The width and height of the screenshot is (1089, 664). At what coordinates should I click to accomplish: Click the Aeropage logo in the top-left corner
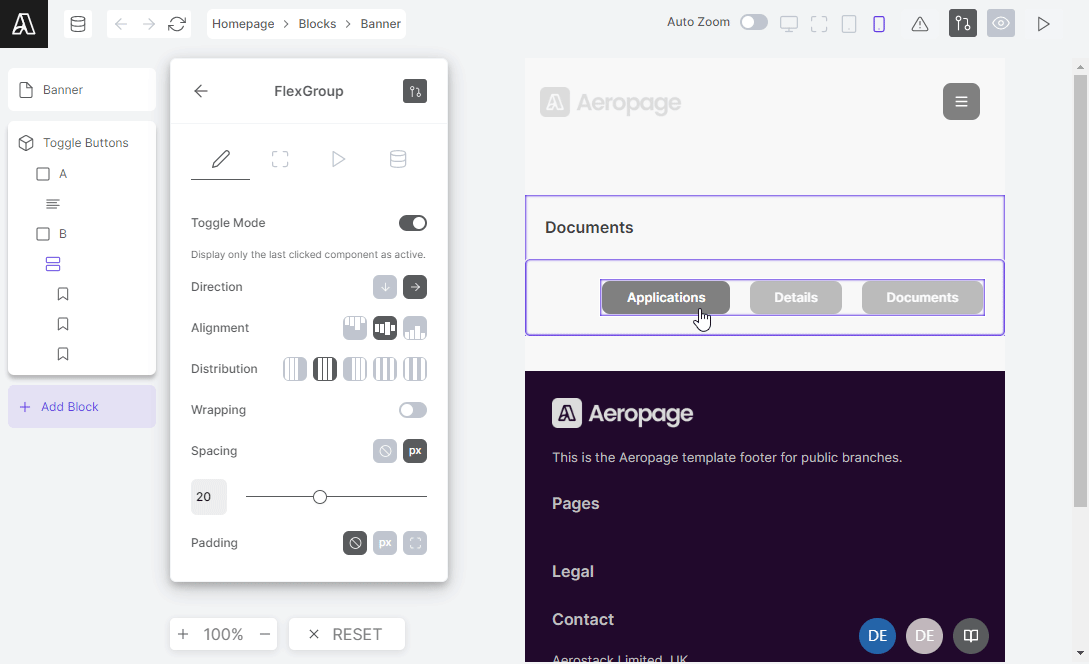(x=24, y=24)
